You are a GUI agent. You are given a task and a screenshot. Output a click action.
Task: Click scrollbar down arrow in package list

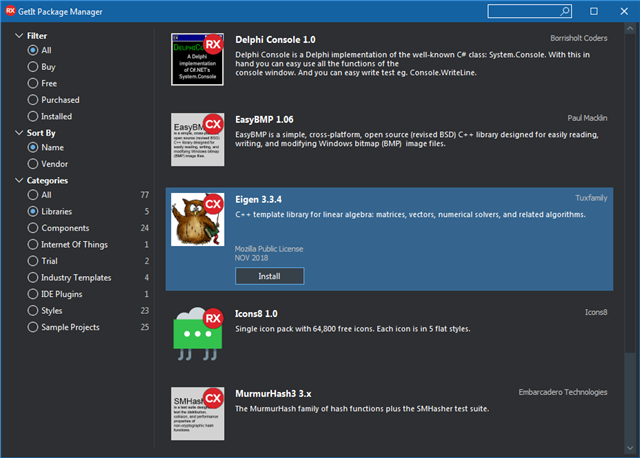(630, 448)
